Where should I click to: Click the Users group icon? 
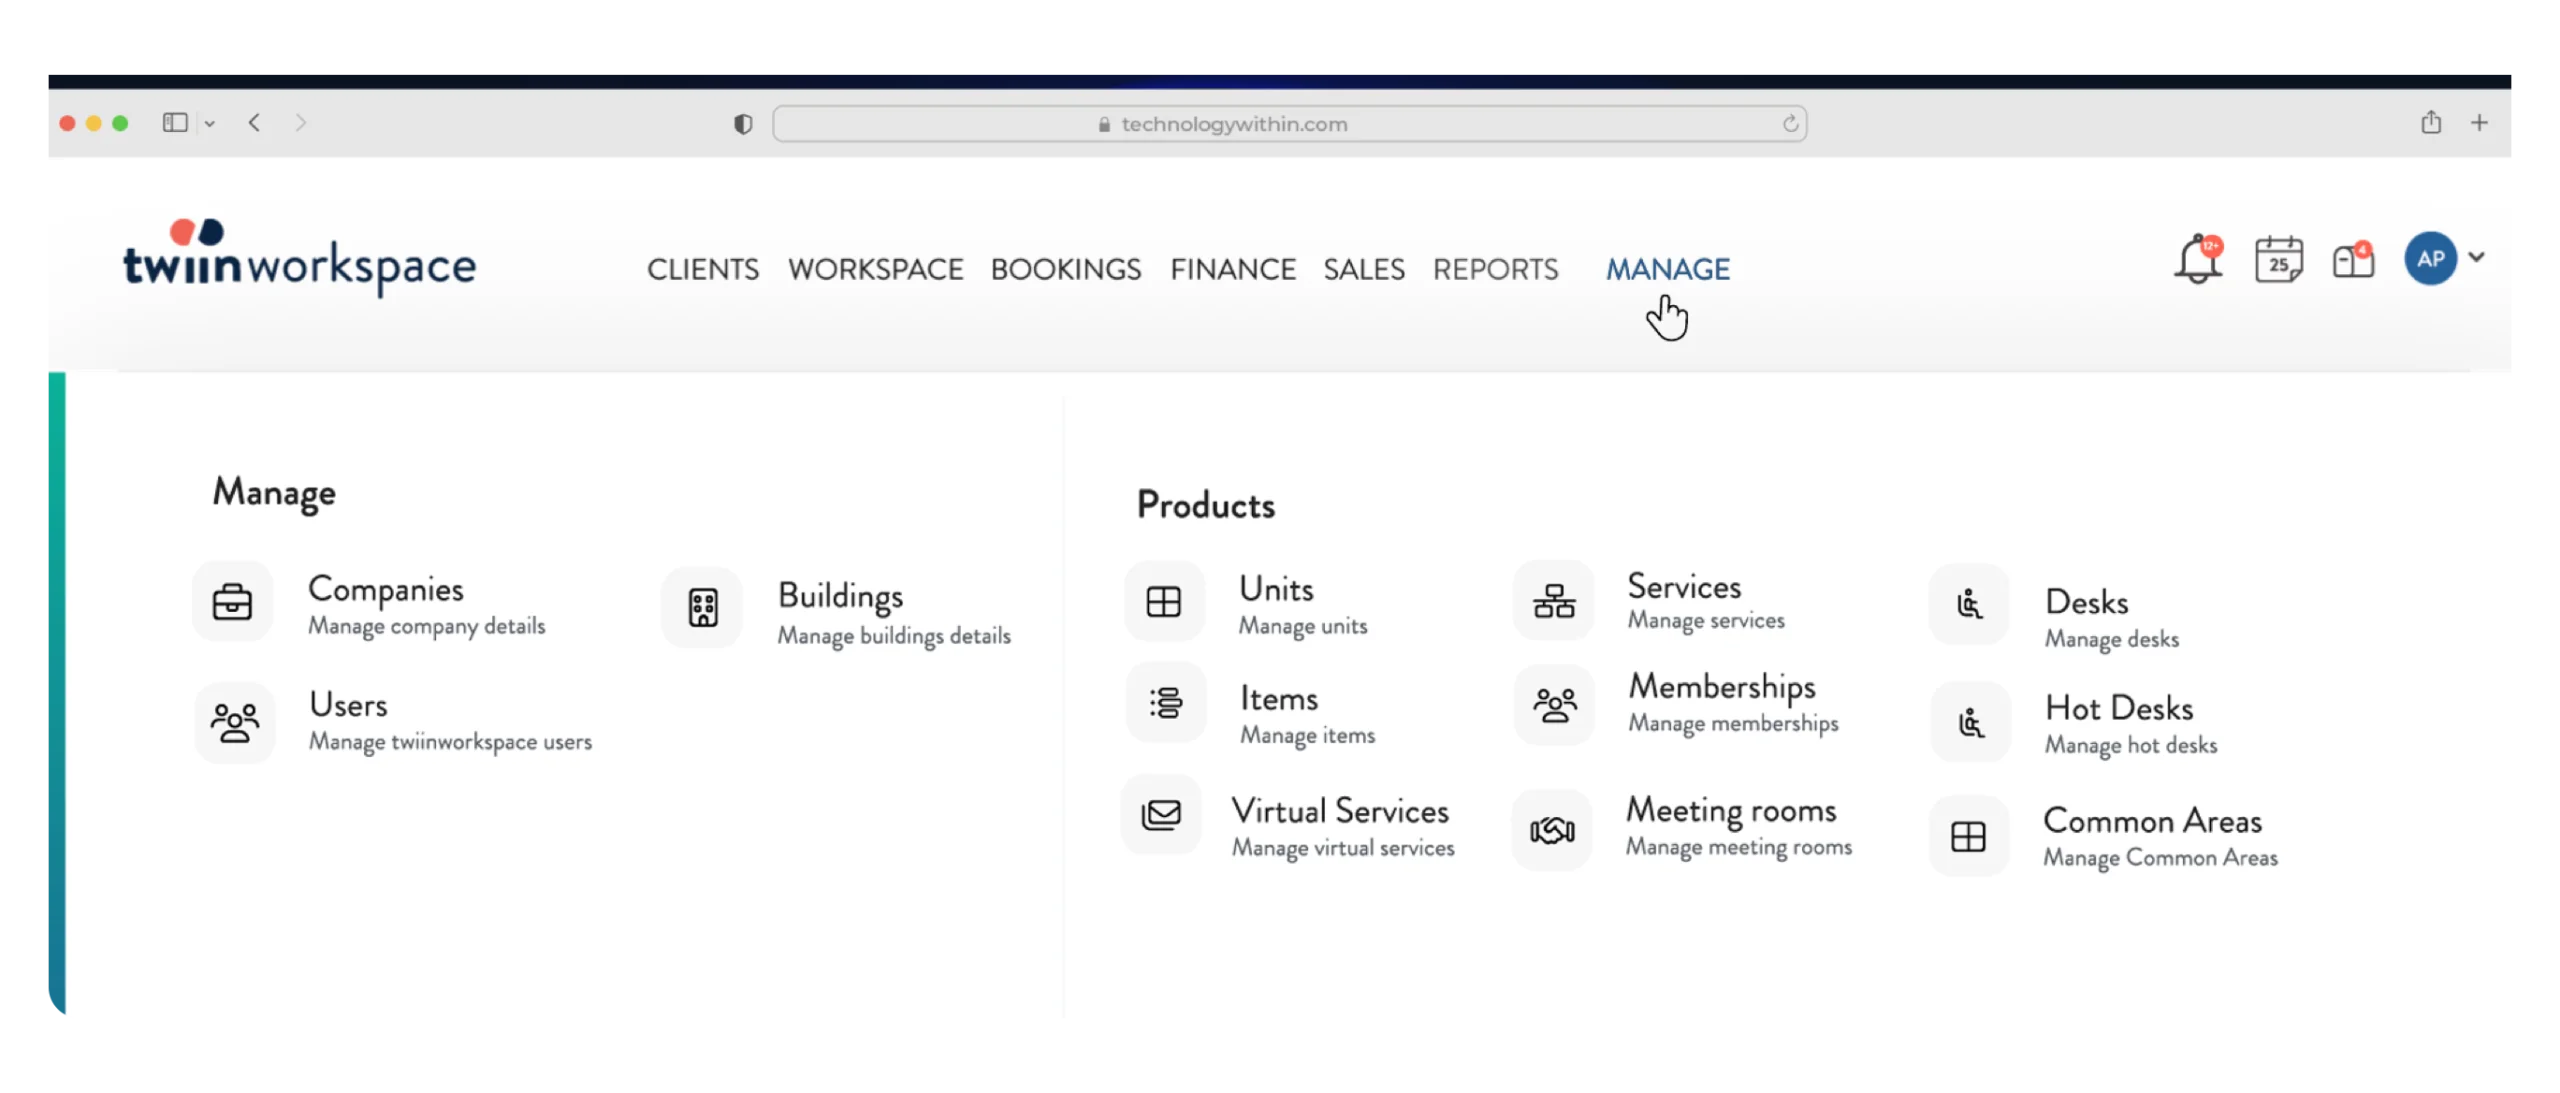click(x=235, y=722)
